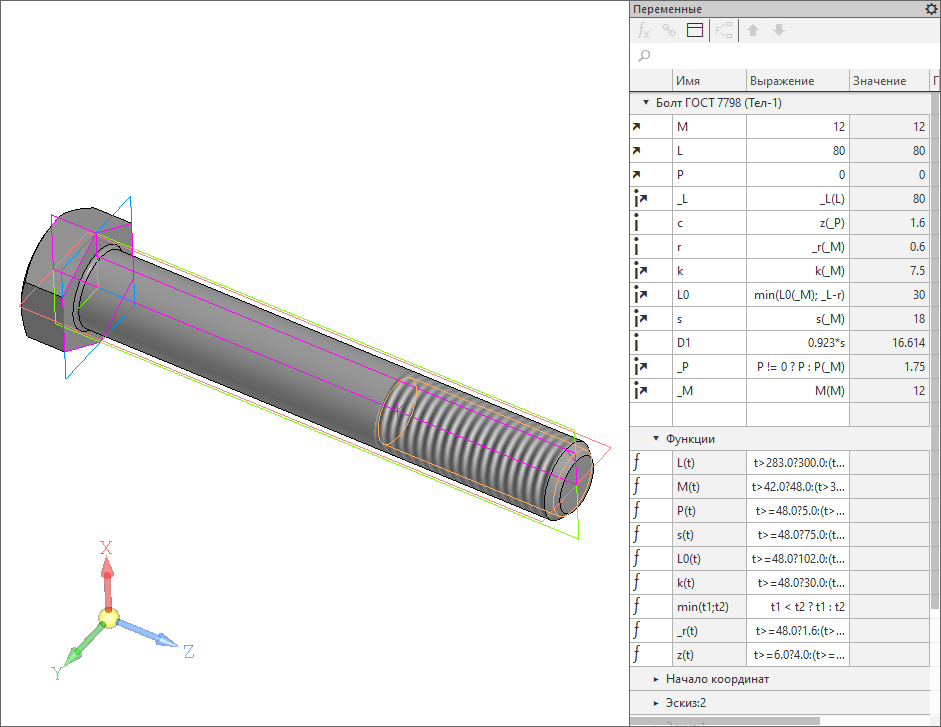941x727 pixels.
Task: Click the function icon beside L(t)
Action: click(637, 463)
